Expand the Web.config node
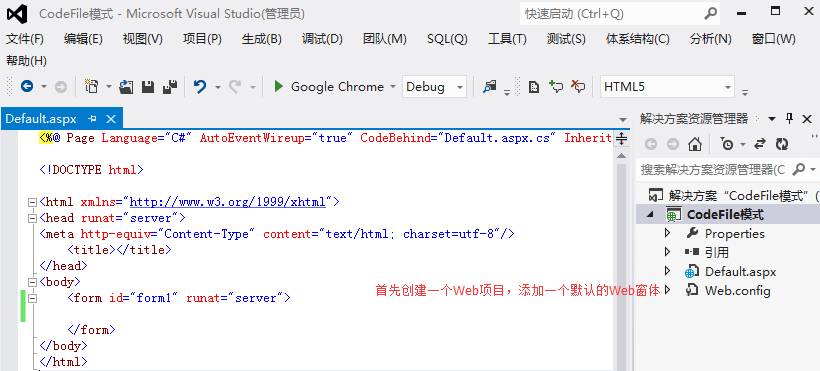Image resolution: width=820 pixels, height=371 pixels. [667, 290]
